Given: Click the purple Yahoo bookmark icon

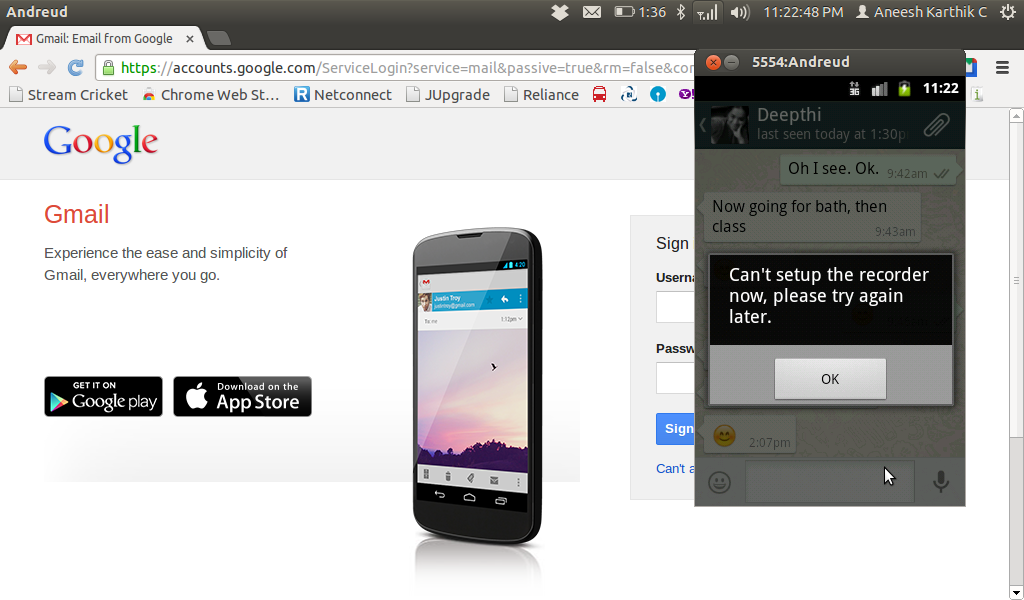Looking at the screenshot, I should coord(685,95).
